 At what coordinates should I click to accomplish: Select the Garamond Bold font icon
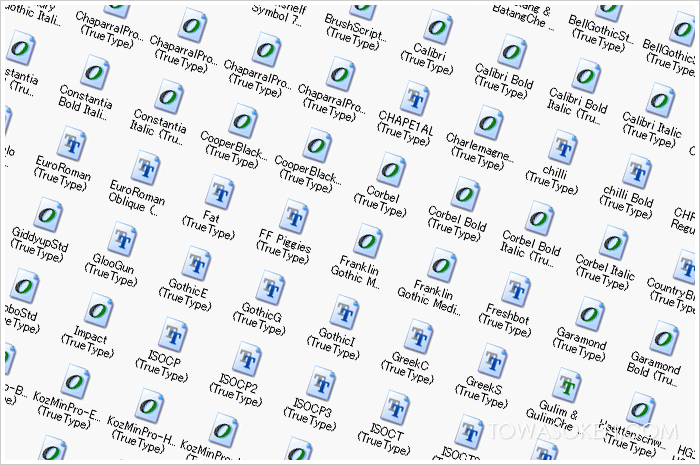664,338
